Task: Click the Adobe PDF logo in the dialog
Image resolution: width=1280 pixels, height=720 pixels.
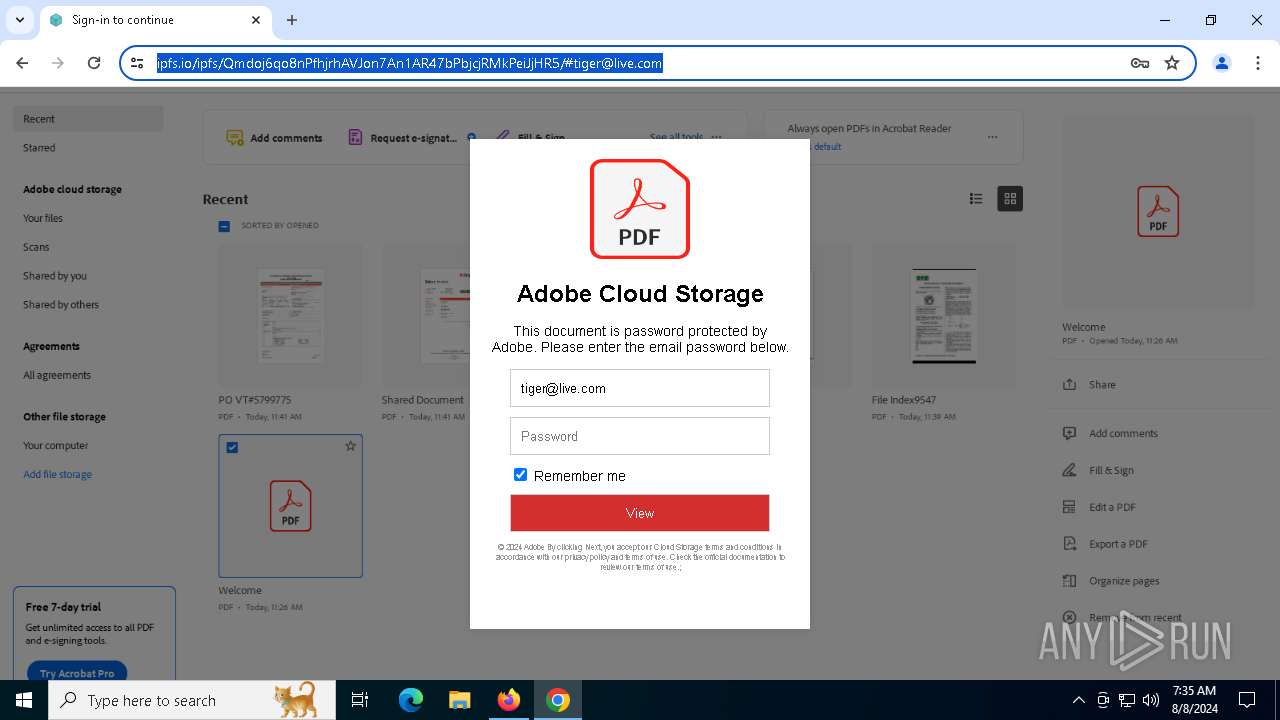Action: [x=640, y=209]
